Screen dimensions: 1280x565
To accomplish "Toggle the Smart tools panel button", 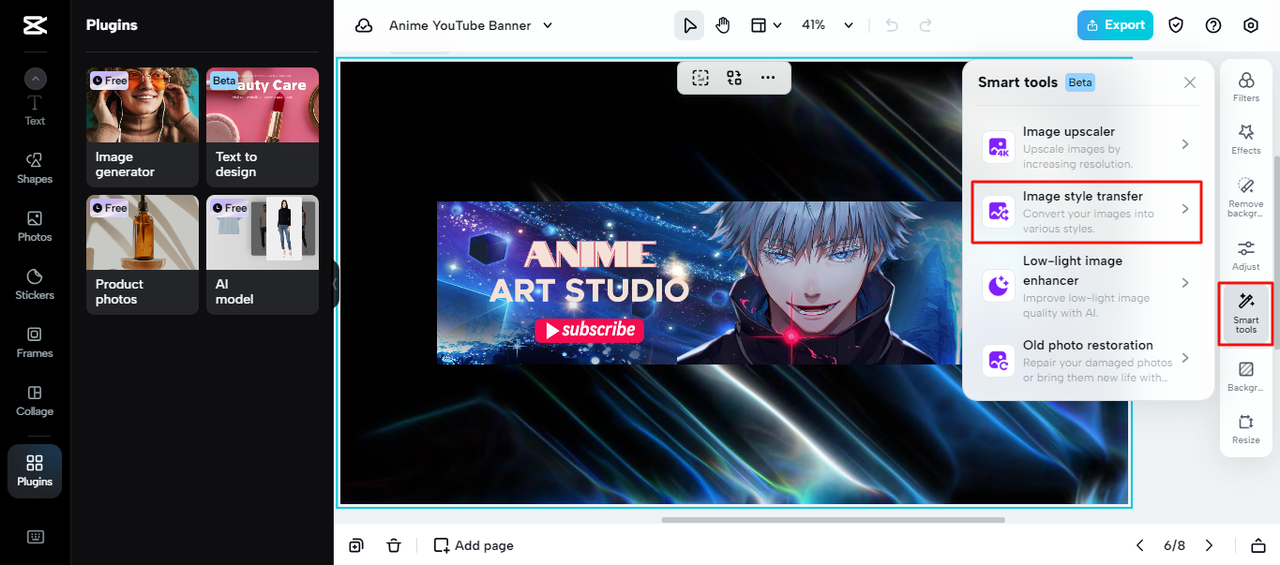I will tap(1246, 314).
